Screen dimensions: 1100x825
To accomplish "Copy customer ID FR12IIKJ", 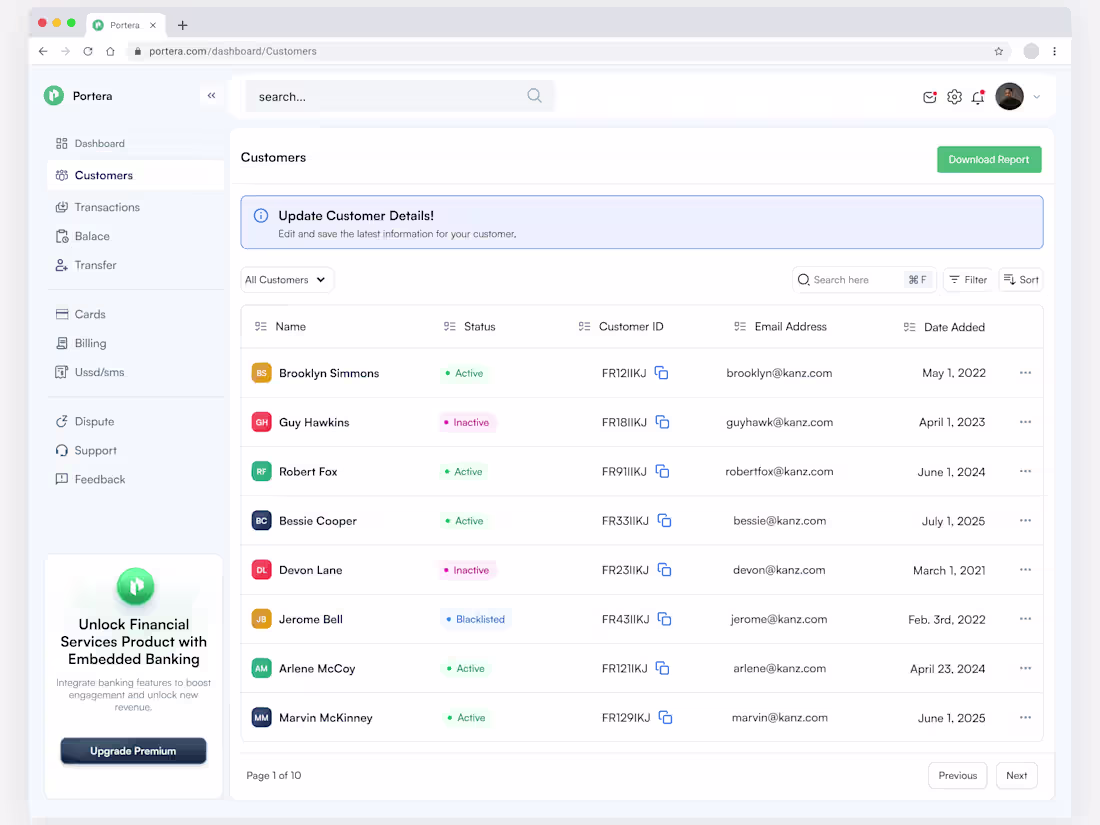I will pyautogui.click(x=662, y=373).
